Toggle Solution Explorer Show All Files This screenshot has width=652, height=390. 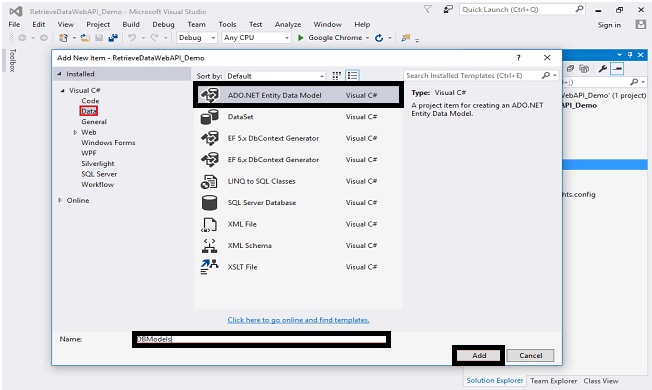point(584,69)
